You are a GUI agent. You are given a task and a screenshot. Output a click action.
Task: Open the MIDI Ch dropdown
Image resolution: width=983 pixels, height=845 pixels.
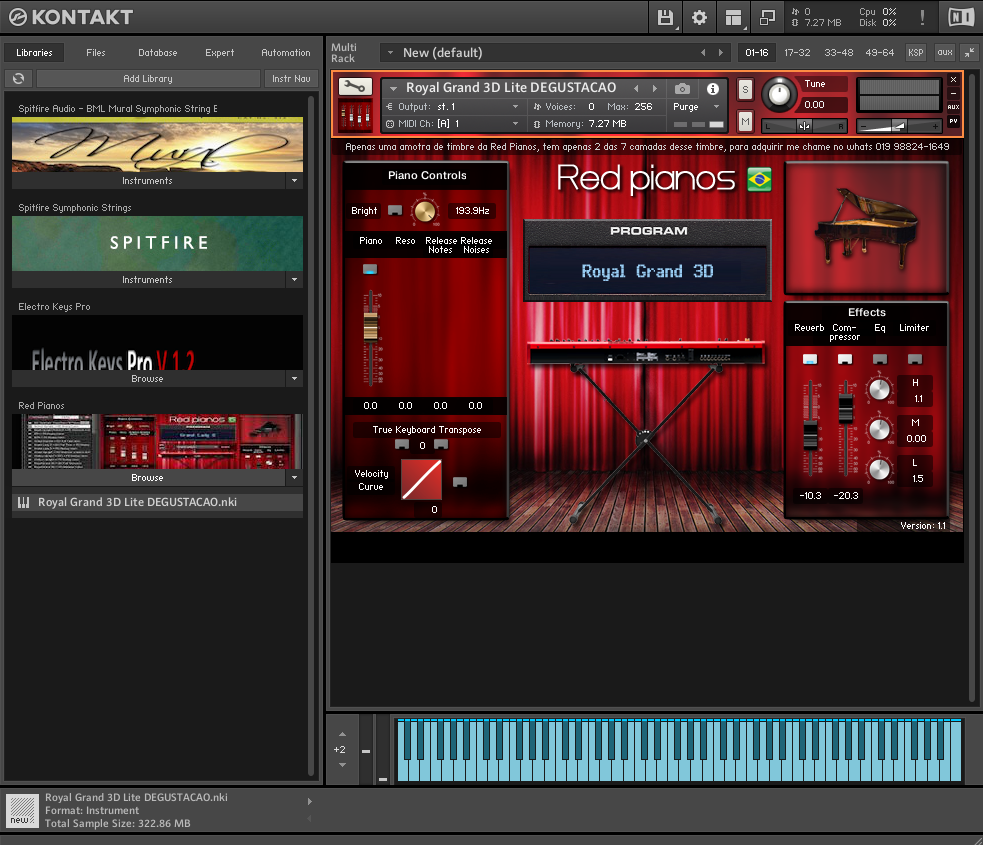[453, 123]
